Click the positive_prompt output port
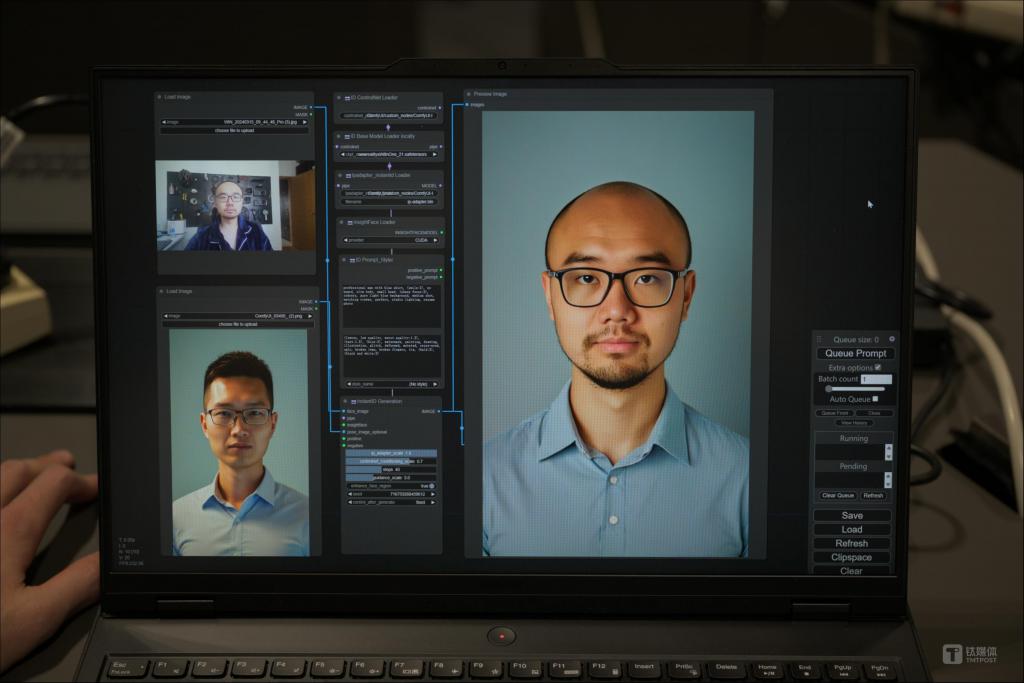 pos(441,270)
